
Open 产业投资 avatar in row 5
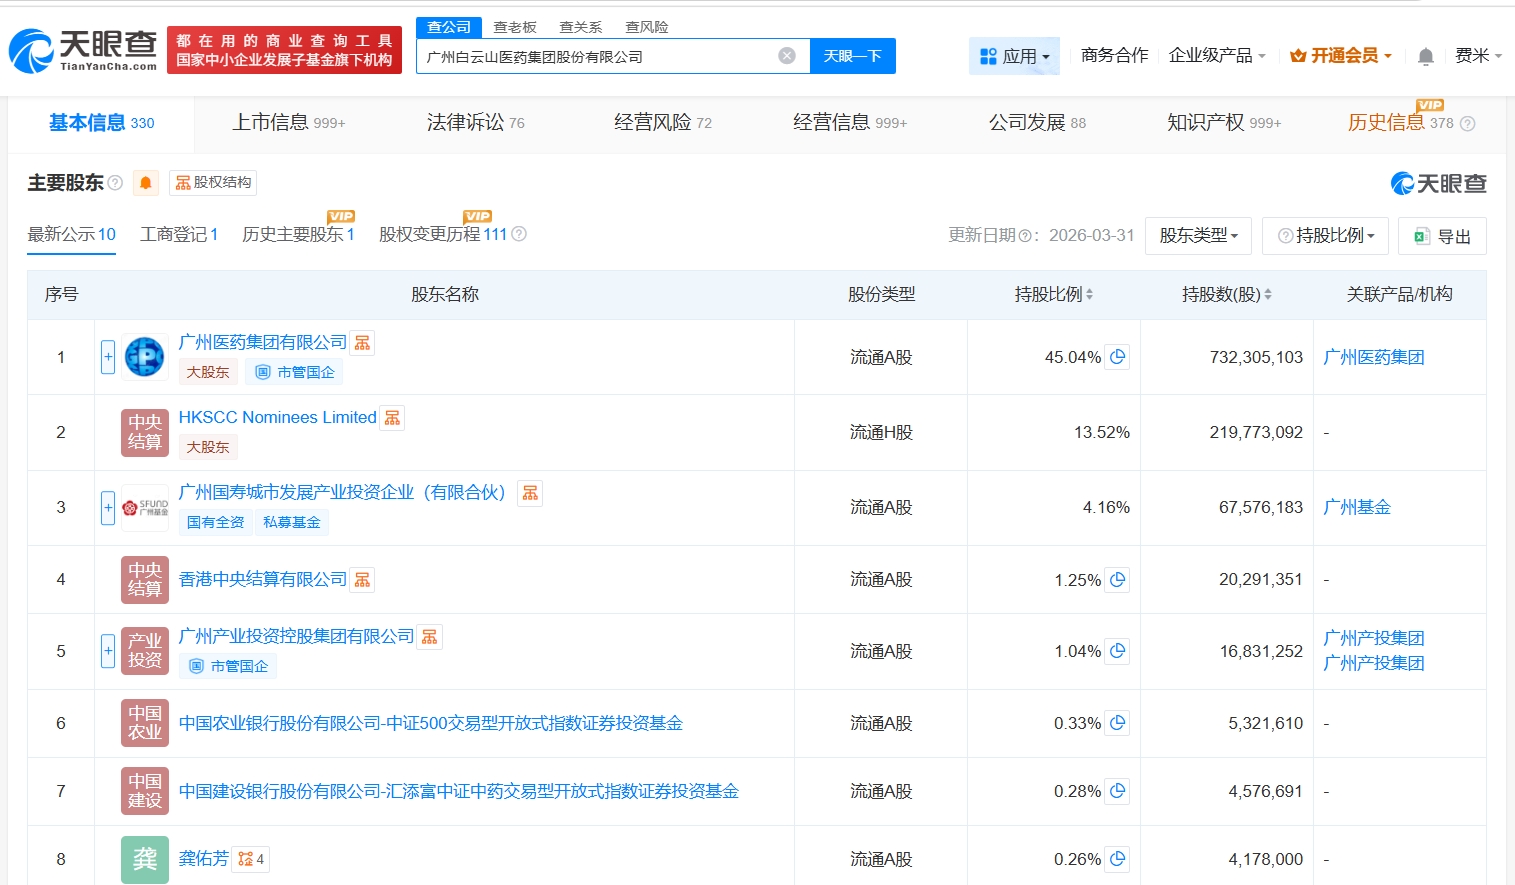click(145, 651)
